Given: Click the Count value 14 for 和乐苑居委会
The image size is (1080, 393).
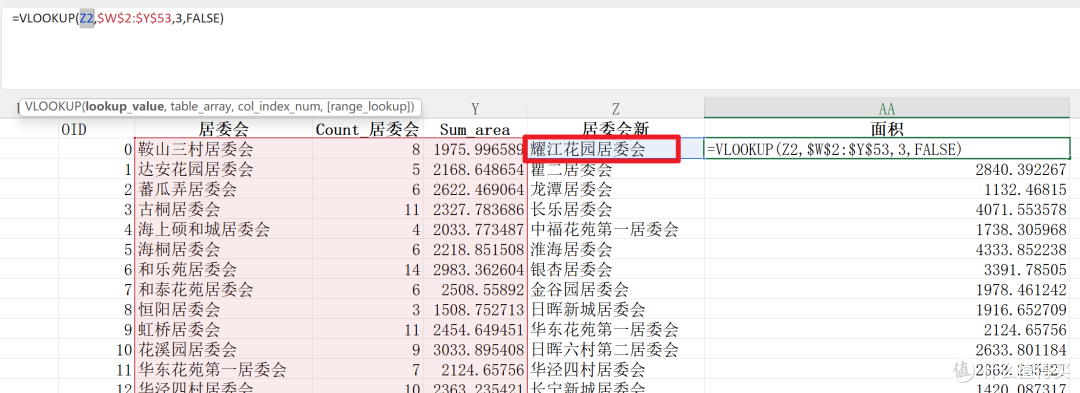Looking at the screenshot, I should 367,270.
